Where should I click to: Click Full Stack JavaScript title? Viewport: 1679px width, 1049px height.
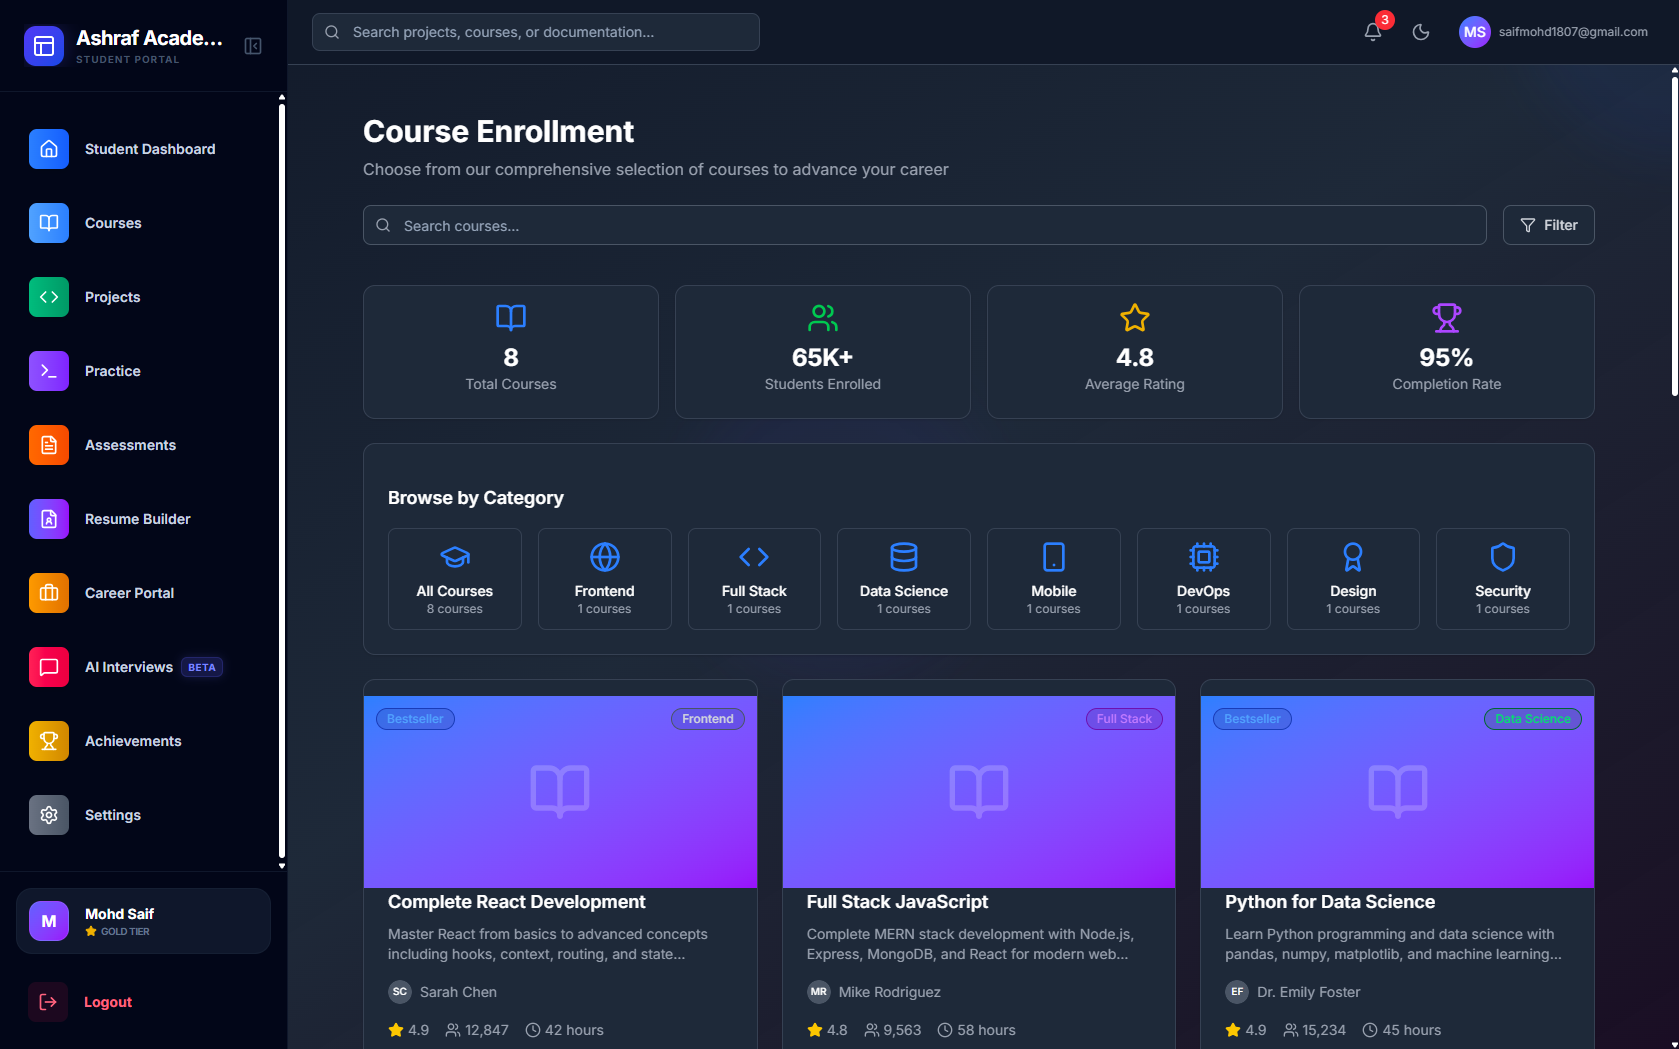tap(897, 902)
